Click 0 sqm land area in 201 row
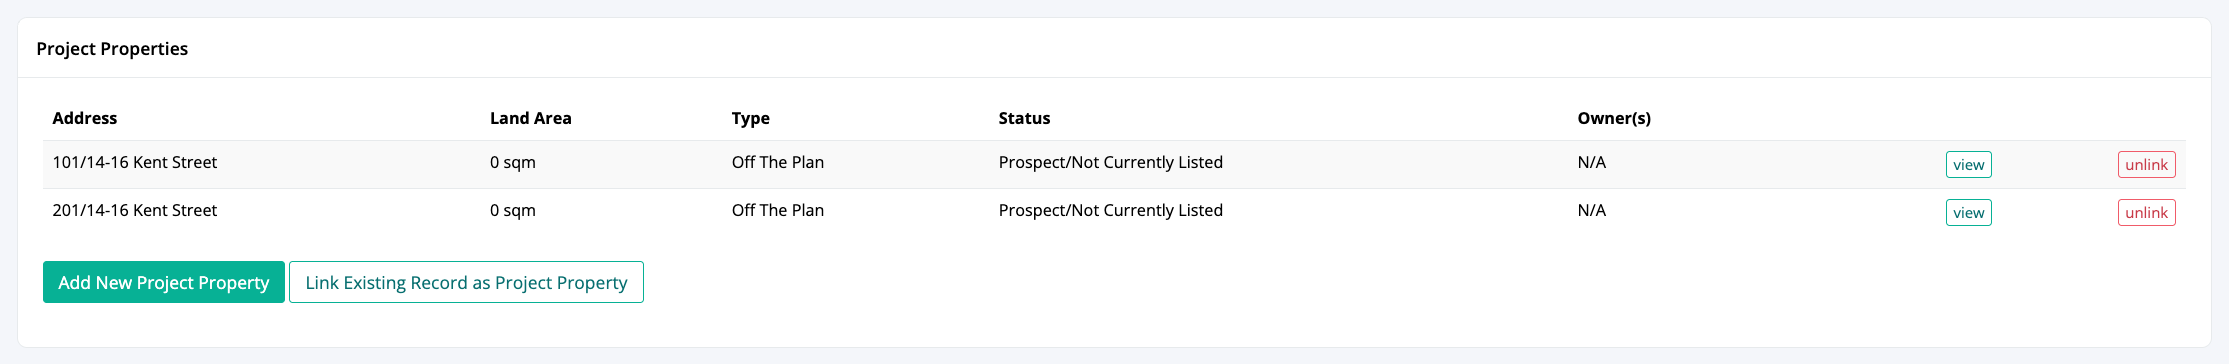Viewport: 2229px width, 364px height. (513, 210)
